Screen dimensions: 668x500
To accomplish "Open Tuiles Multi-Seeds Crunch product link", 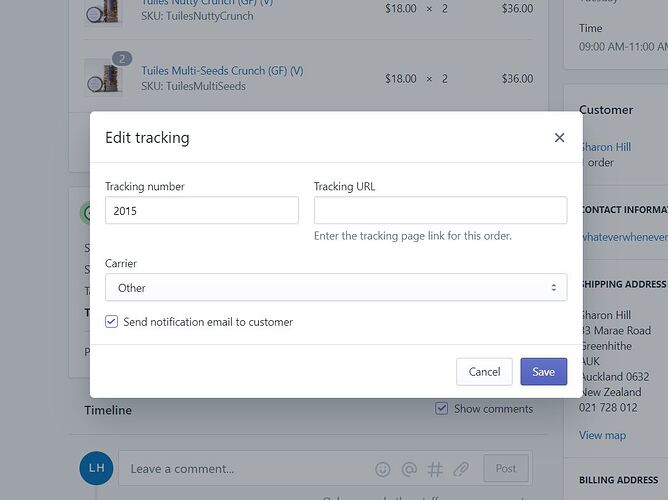I will [x=222, y=71].
